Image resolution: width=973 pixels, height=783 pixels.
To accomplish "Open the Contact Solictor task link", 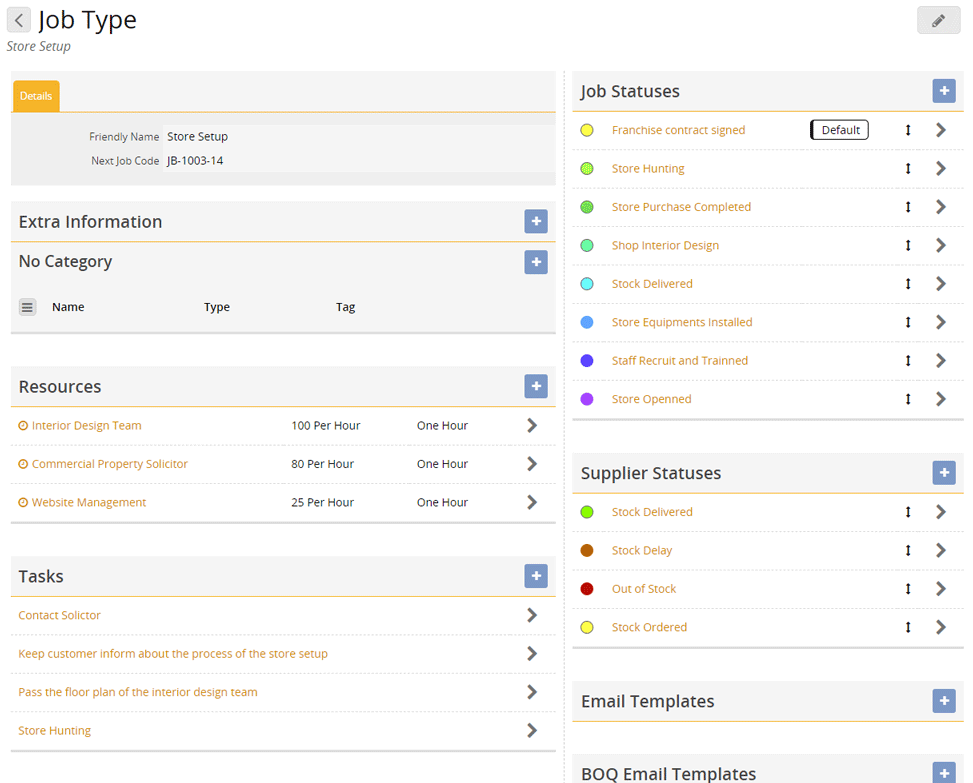I will tap(60, 615).
